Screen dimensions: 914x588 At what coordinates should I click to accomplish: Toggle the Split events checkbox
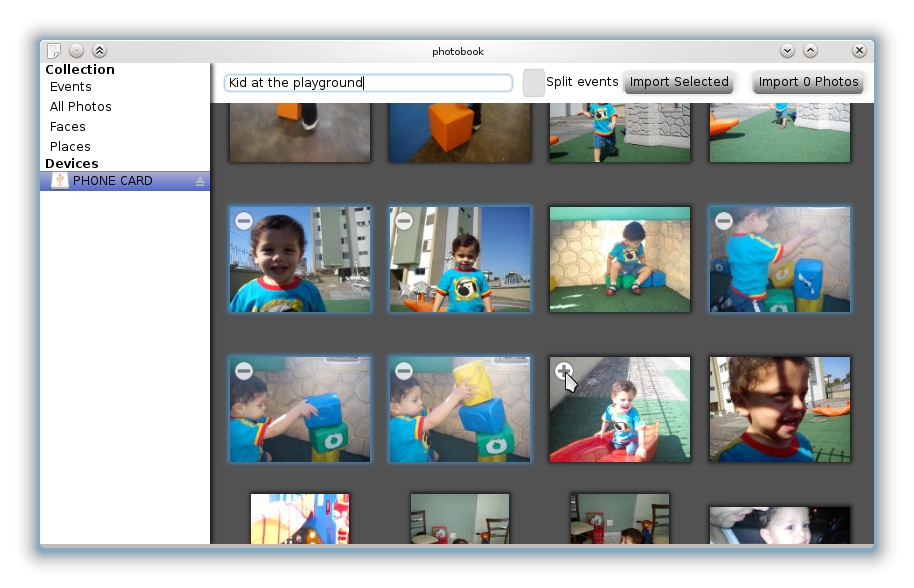pos(534,82)
